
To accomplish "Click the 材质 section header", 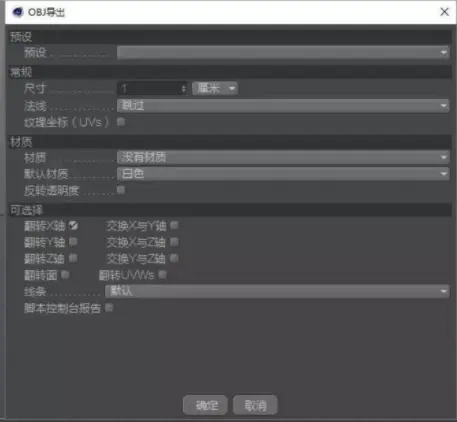I will click(230, 142).
